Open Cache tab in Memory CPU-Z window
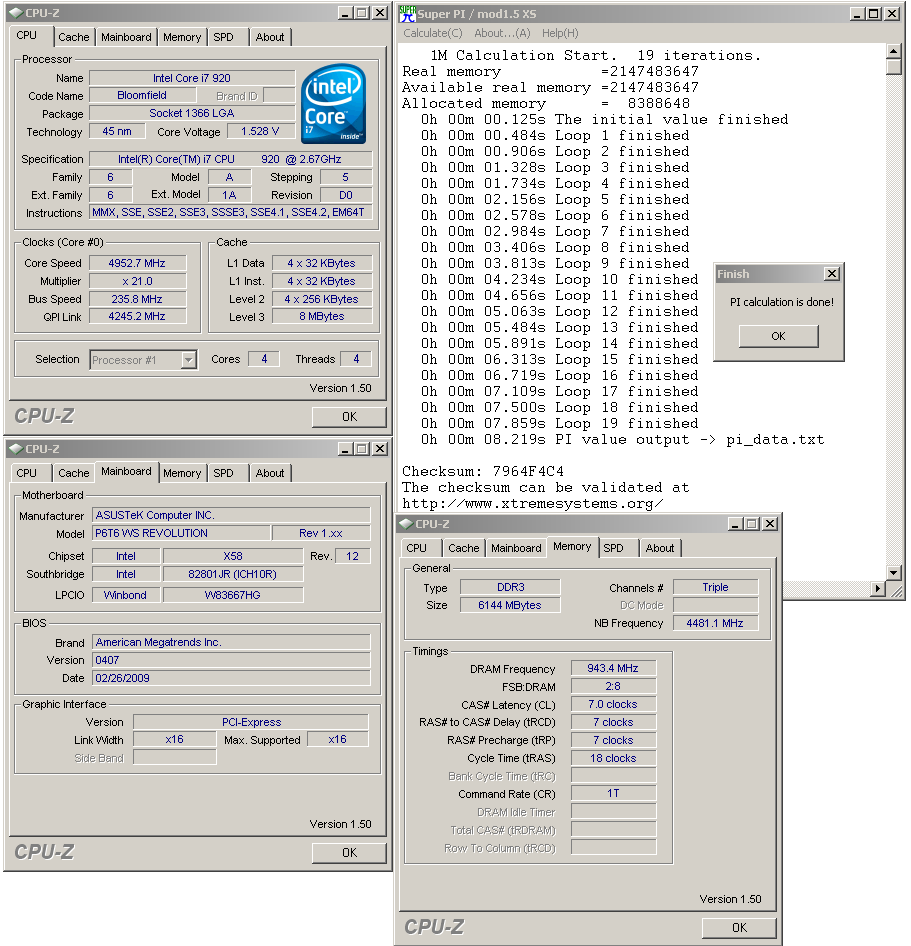The height and width of the screenshot is (946, 911). [463, 548]
